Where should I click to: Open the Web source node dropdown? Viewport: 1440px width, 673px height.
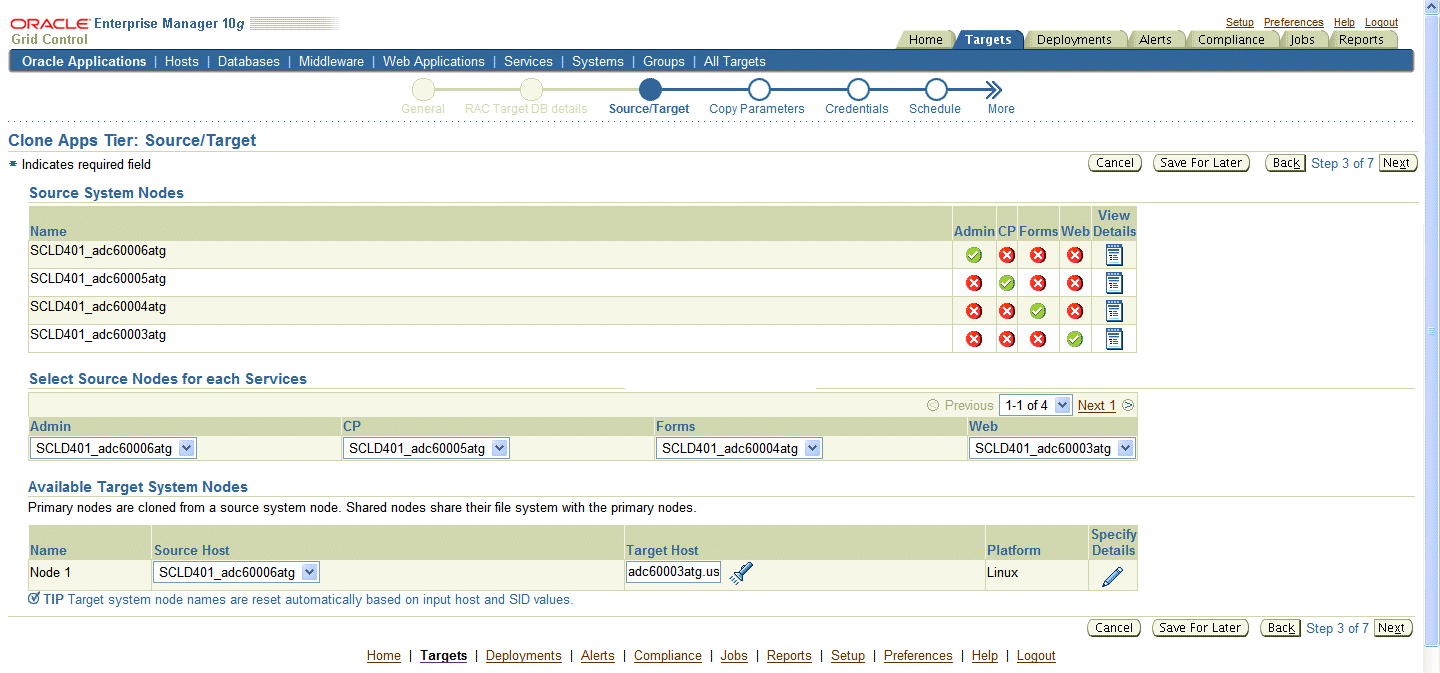click(1052, 448)
